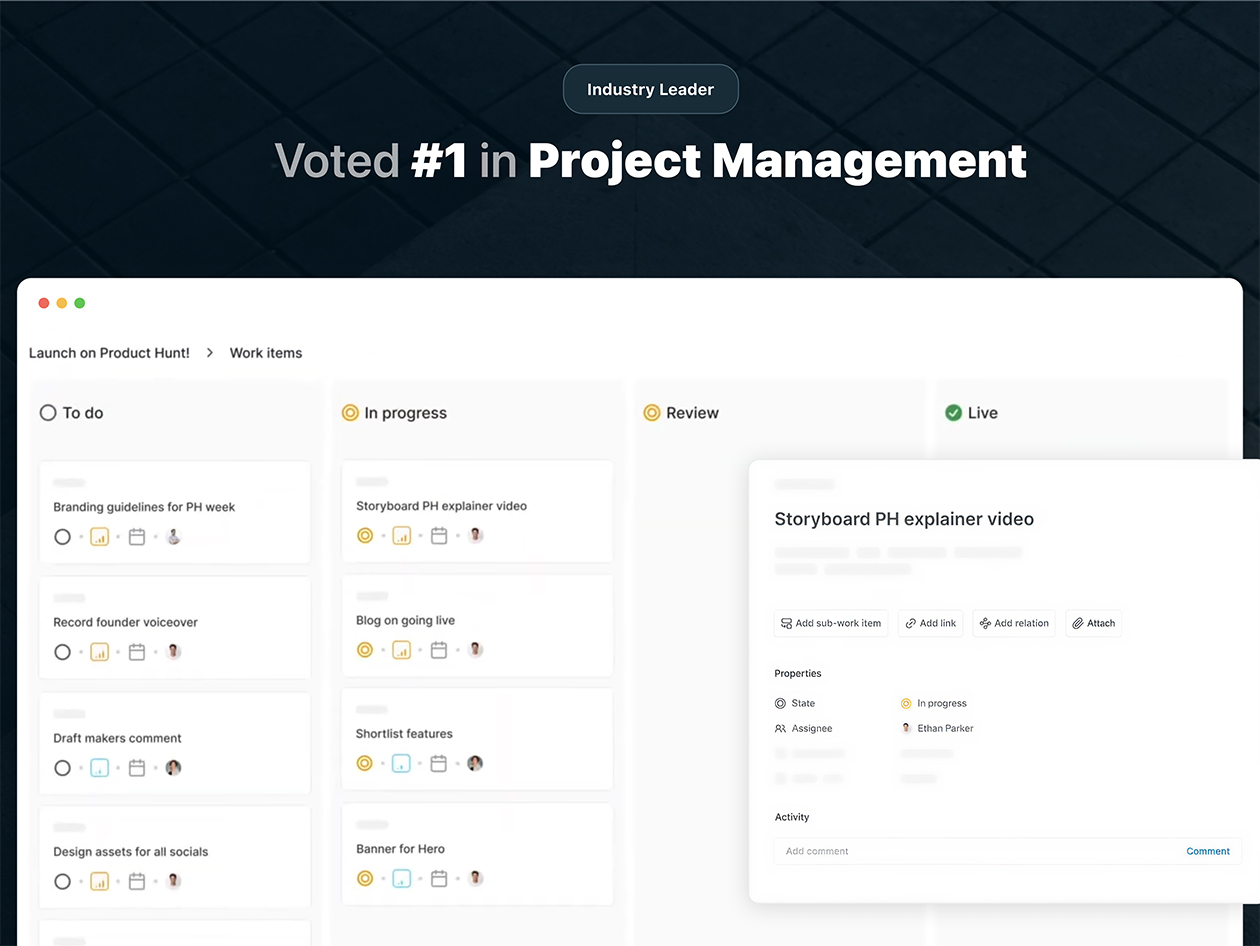Click the State target icon in Properties

tap(781, 703)
